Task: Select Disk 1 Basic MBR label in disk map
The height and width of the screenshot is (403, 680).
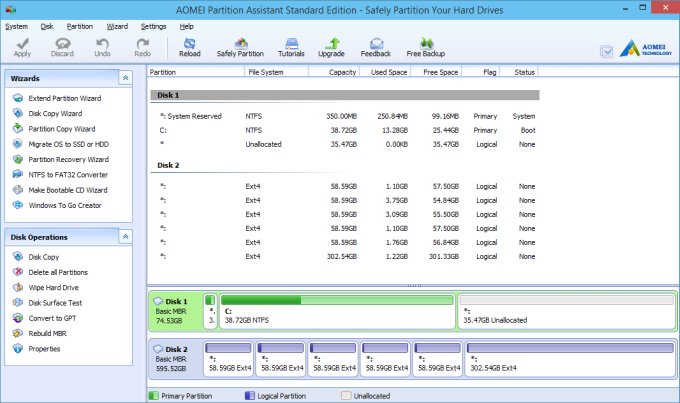Action: coord(176,311)
